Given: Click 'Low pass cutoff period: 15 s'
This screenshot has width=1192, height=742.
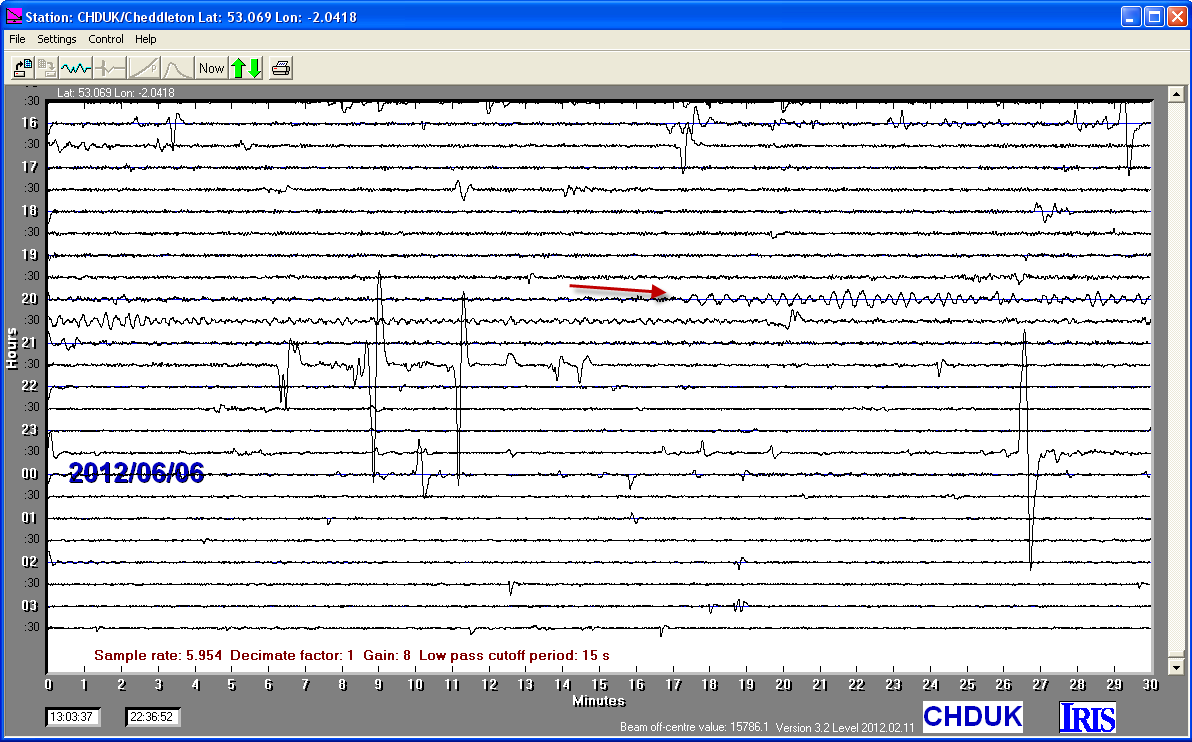Looking at the screenshot, I should click(x=514, y=655).
